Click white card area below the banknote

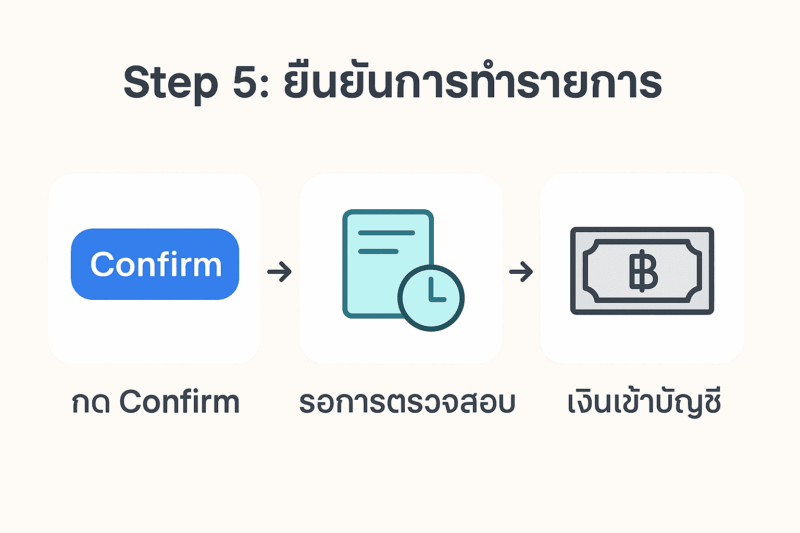click(641, 338)
